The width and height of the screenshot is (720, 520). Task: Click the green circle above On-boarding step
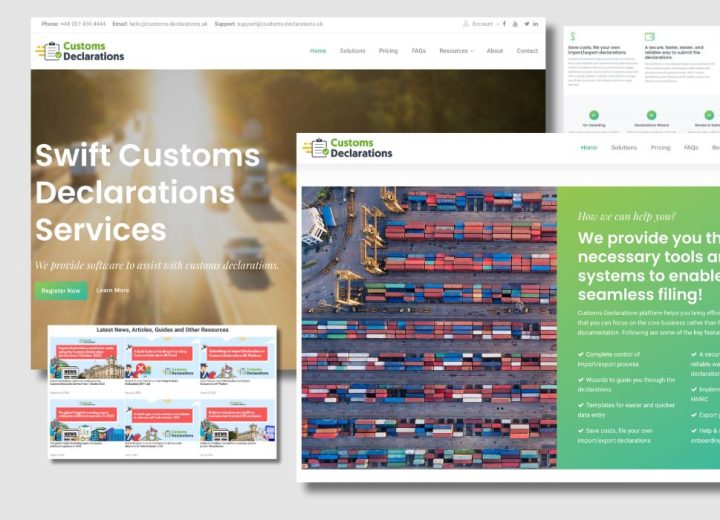click(594, 115)
